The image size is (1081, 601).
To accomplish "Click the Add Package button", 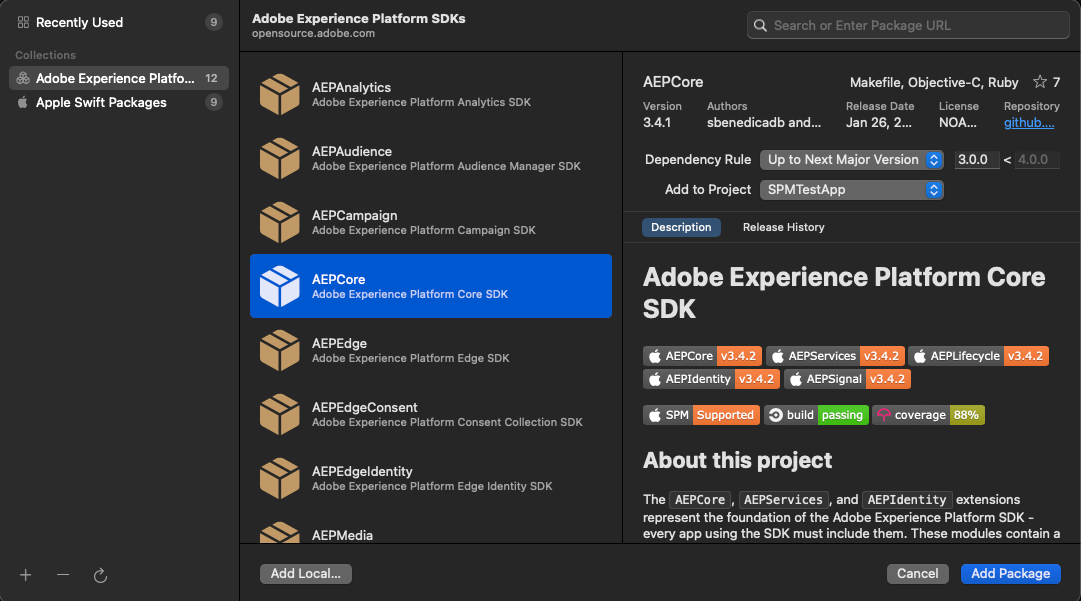I will point(1011,573).
